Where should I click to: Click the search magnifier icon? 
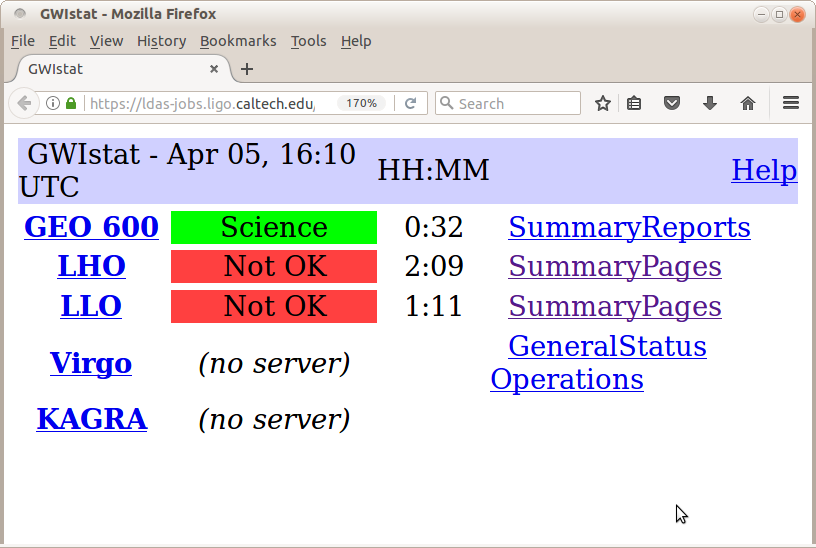tap(447, 103)
